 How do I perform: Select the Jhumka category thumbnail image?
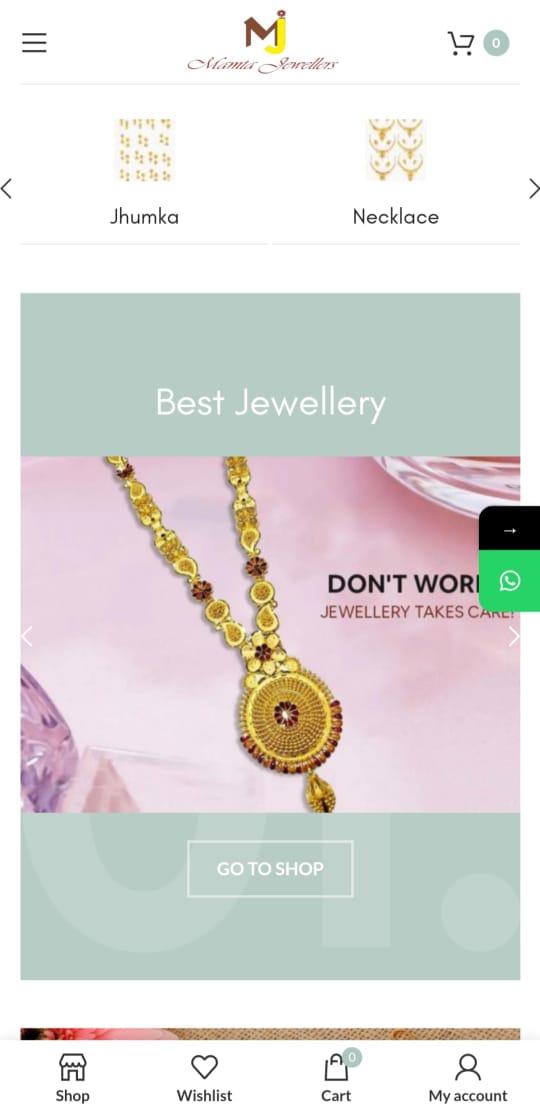(x=145, y=150)
